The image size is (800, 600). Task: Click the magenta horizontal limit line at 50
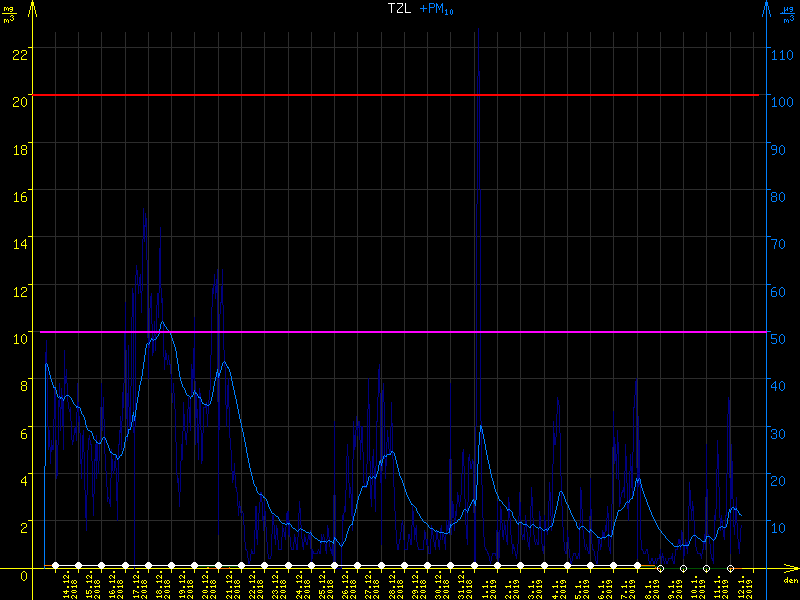pos(400,331)
